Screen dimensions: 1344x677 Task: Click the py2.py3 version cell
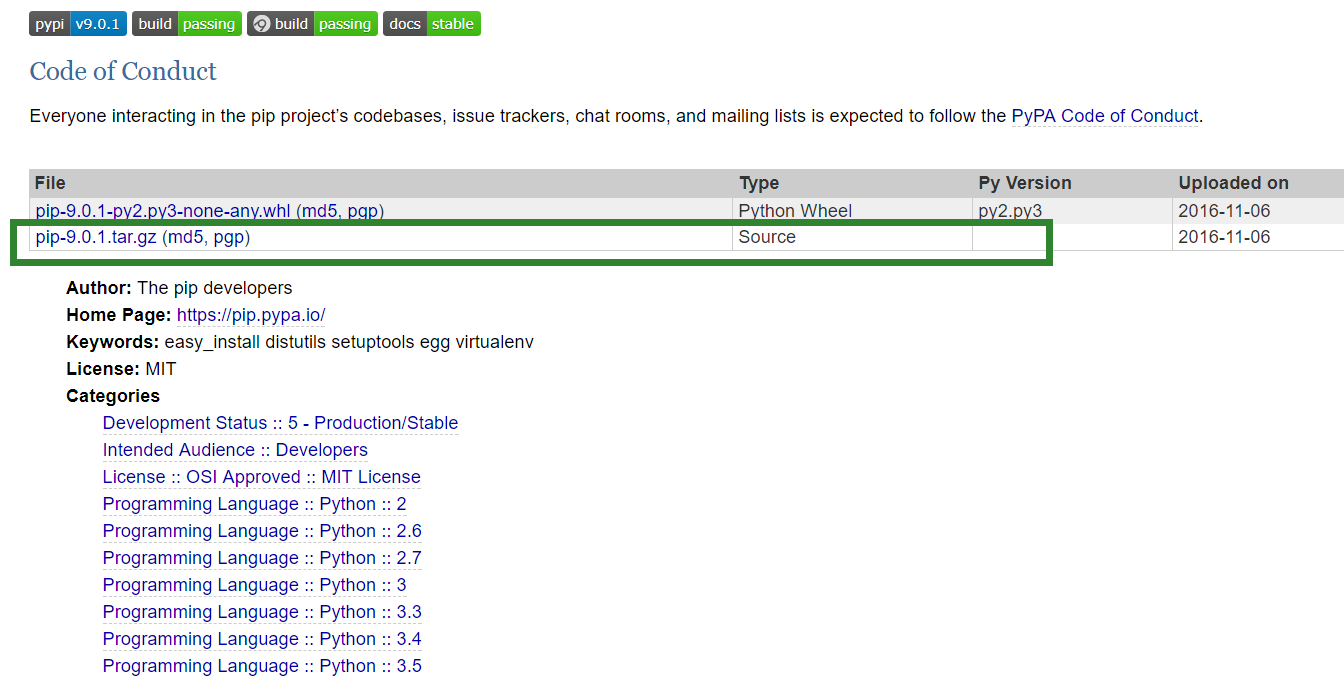[x=1010, y=211]
